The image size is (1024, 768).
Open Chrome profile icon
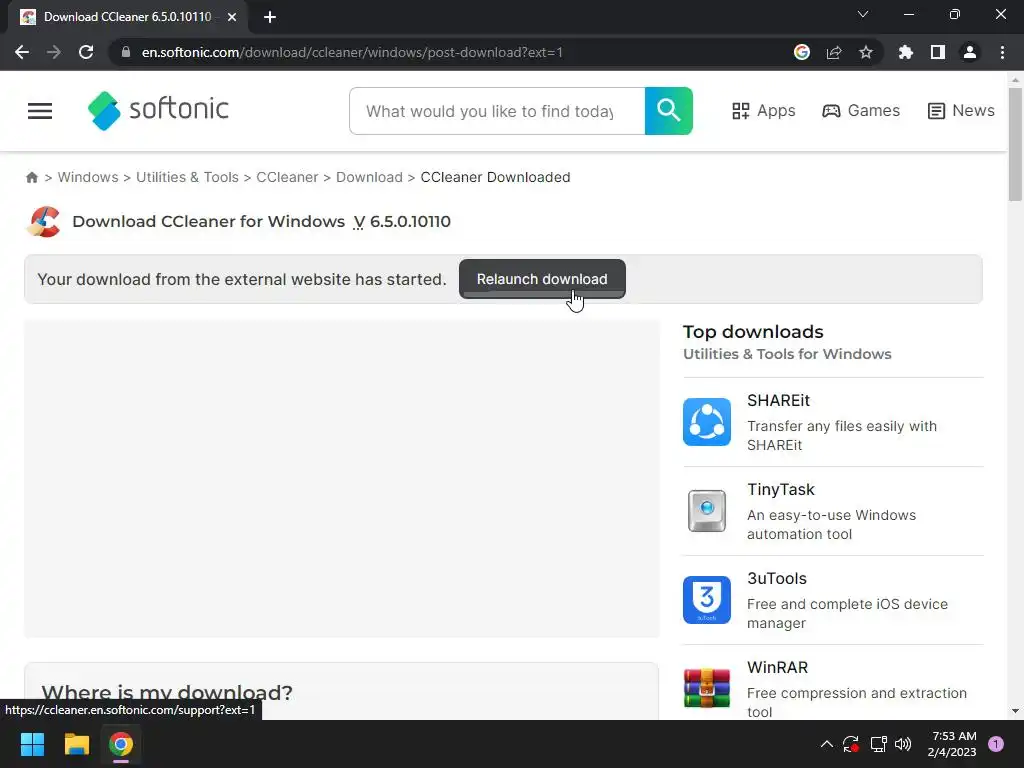pyautogui.click(x=970, y=52)
